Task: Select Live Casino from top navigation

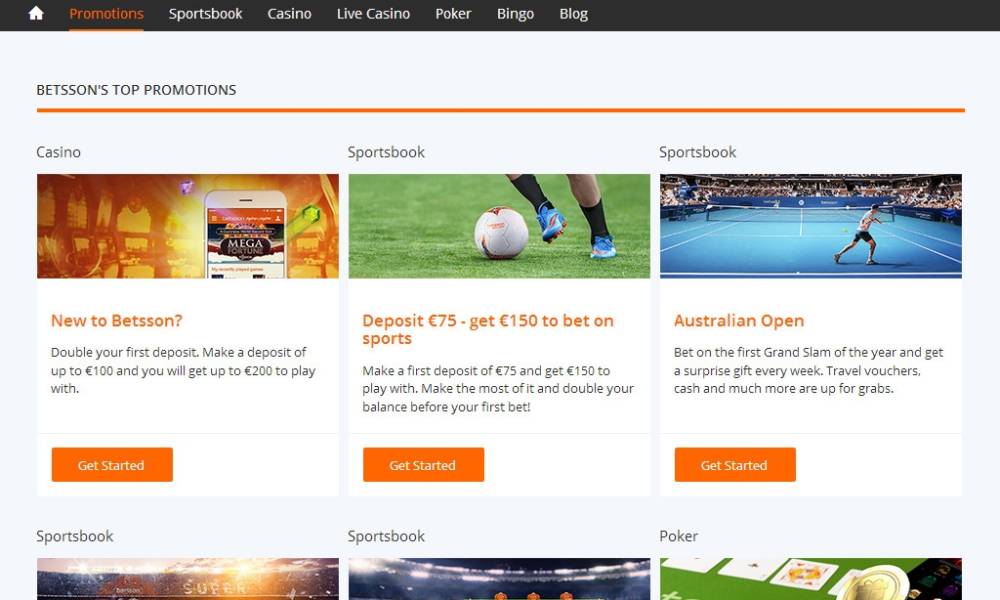Action: pos(373,13)
